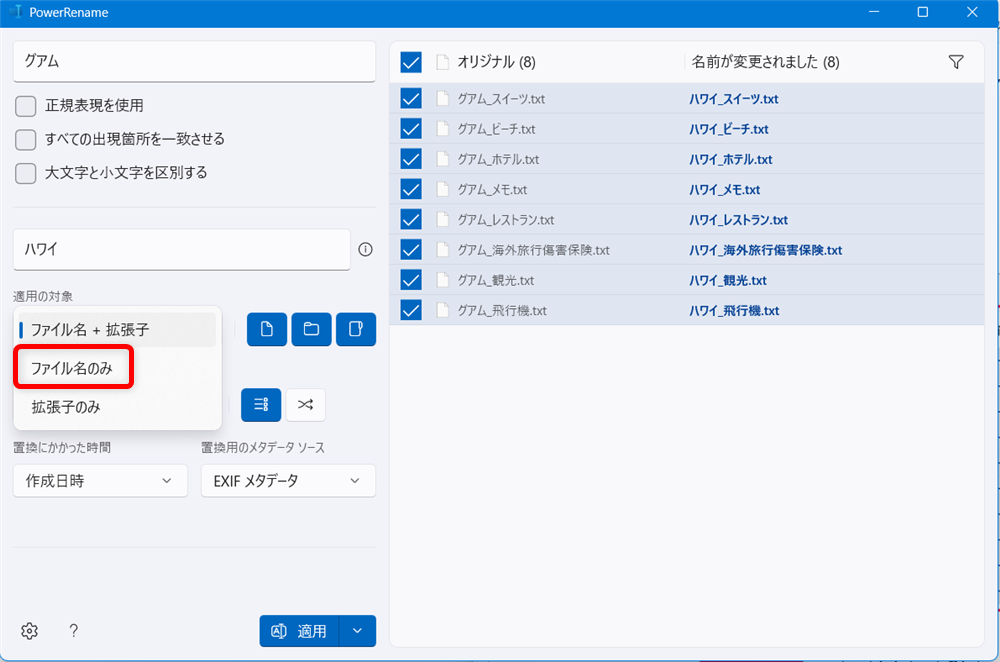
Task: Toggle the include-subfolders icon
Action: click(356, 329)
